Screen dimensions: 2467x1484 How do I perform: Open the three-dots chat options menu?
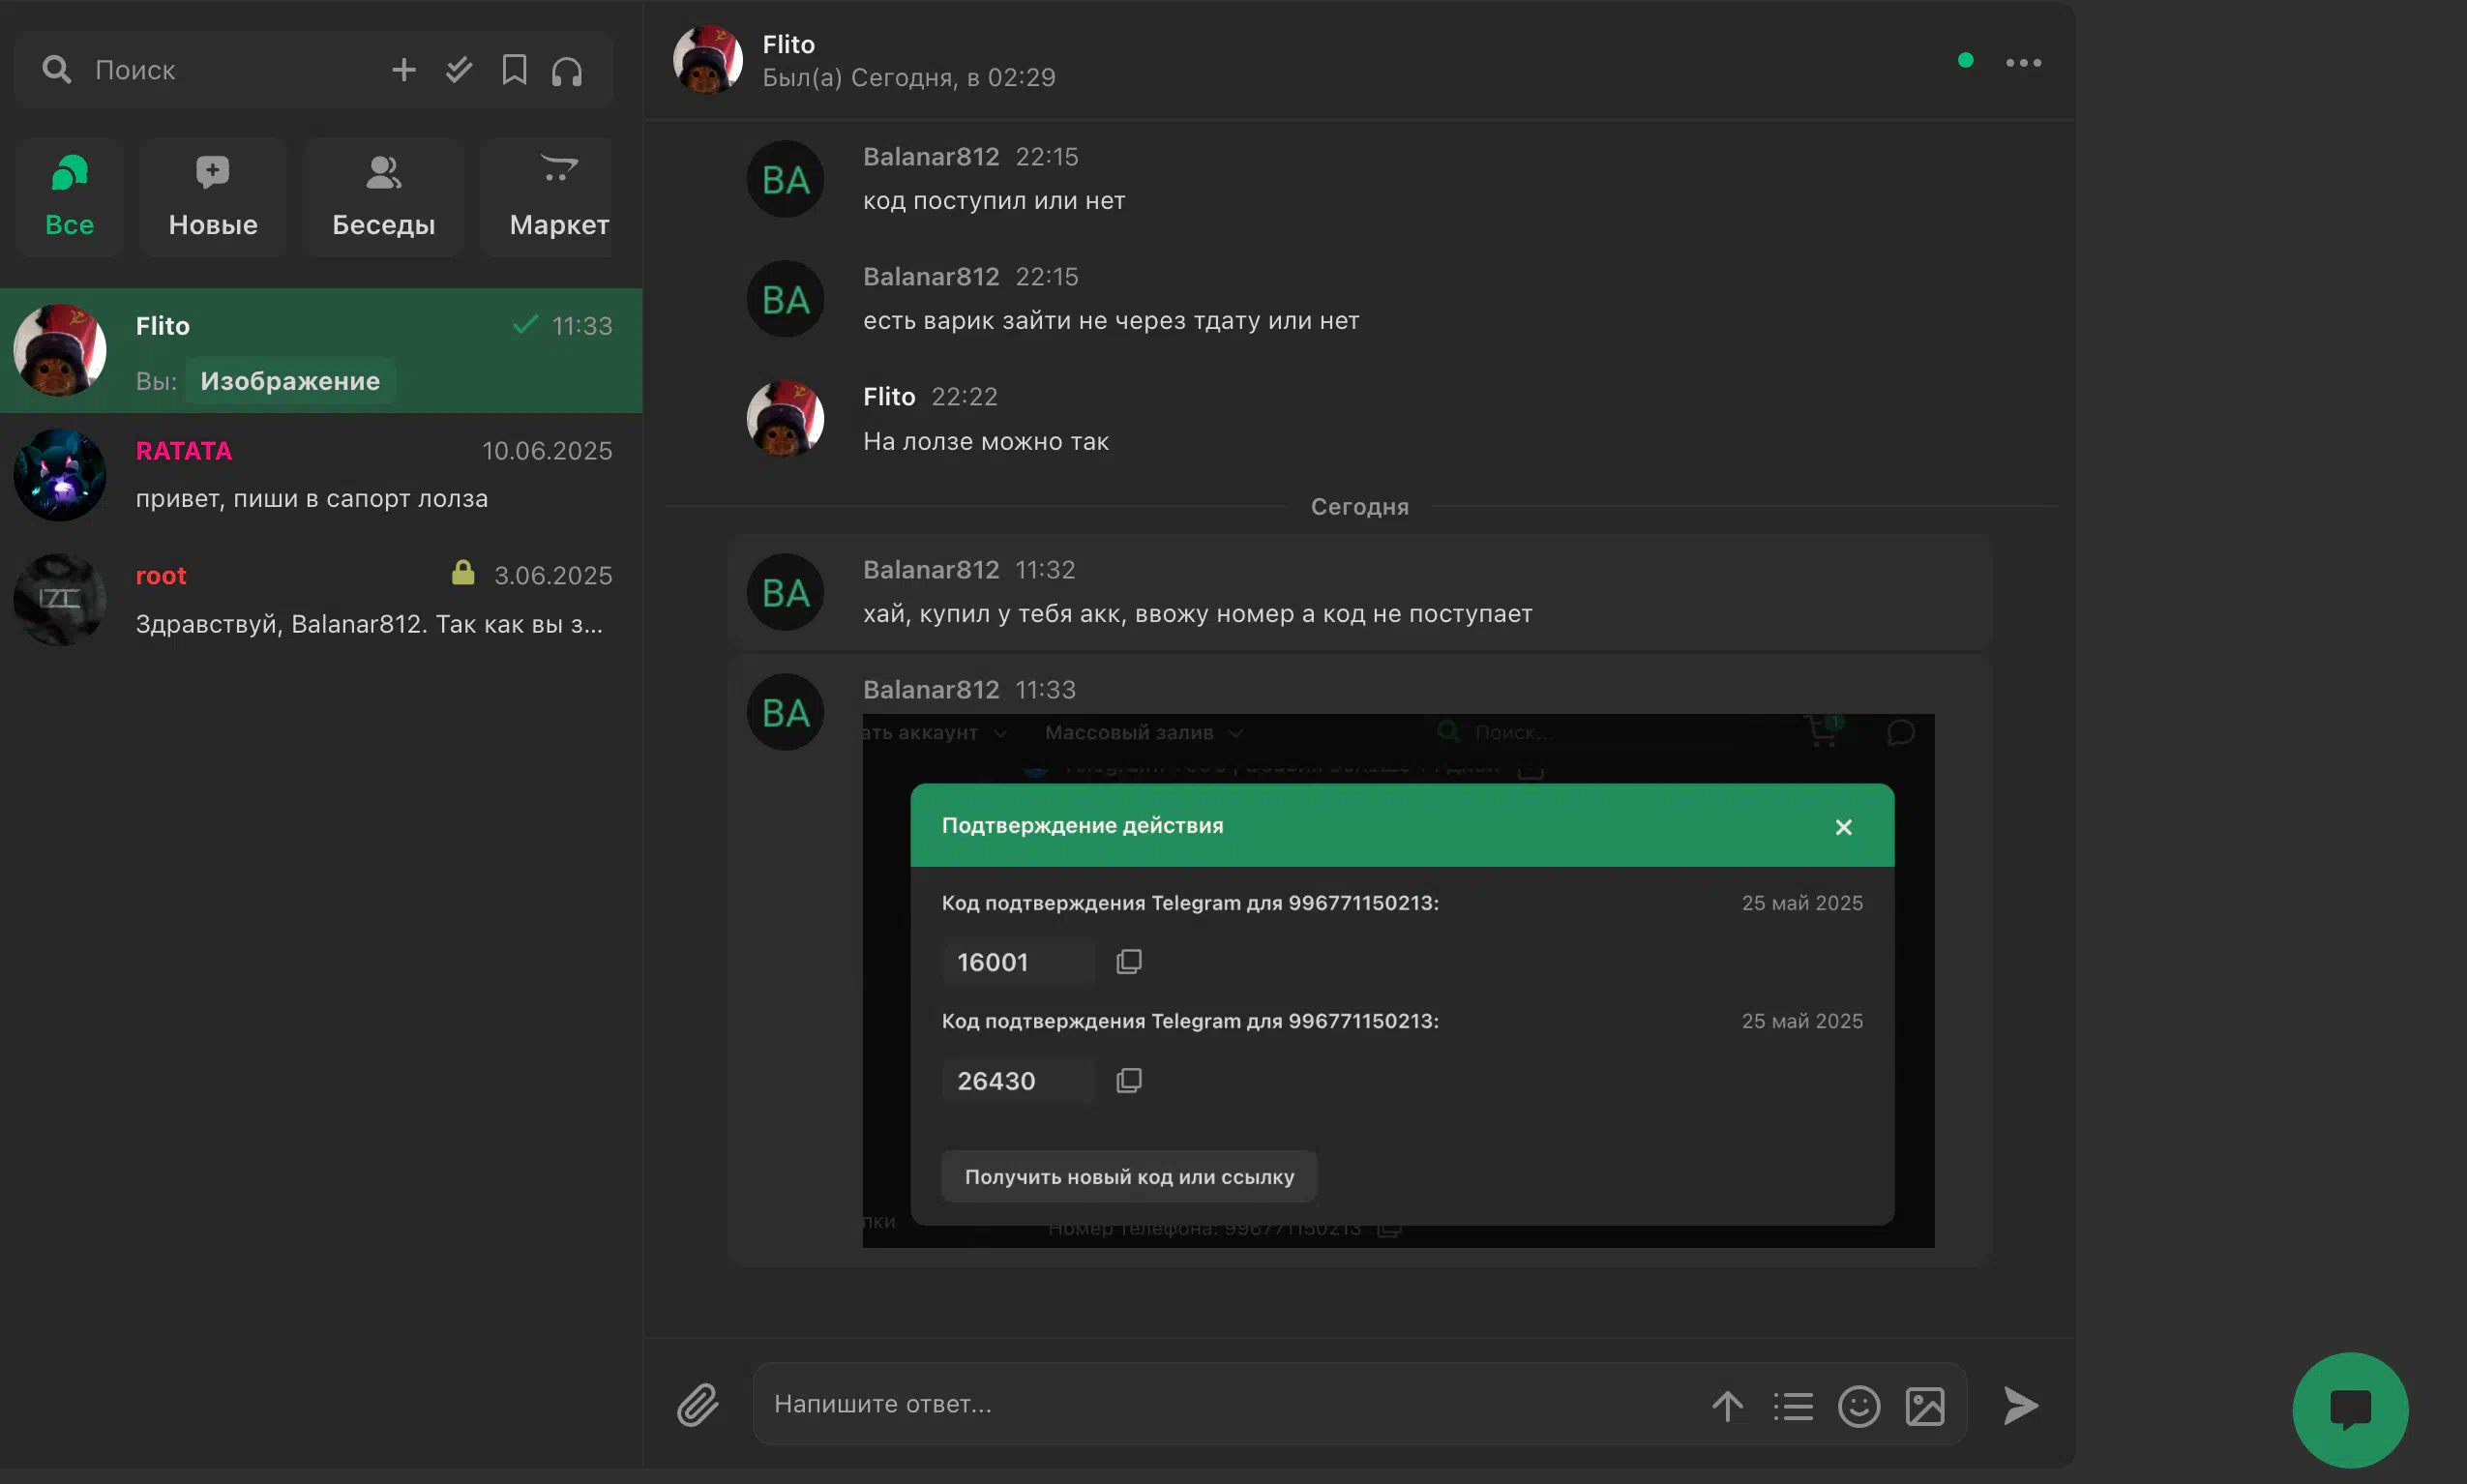pyautogui.click(x=2023, y=62)
